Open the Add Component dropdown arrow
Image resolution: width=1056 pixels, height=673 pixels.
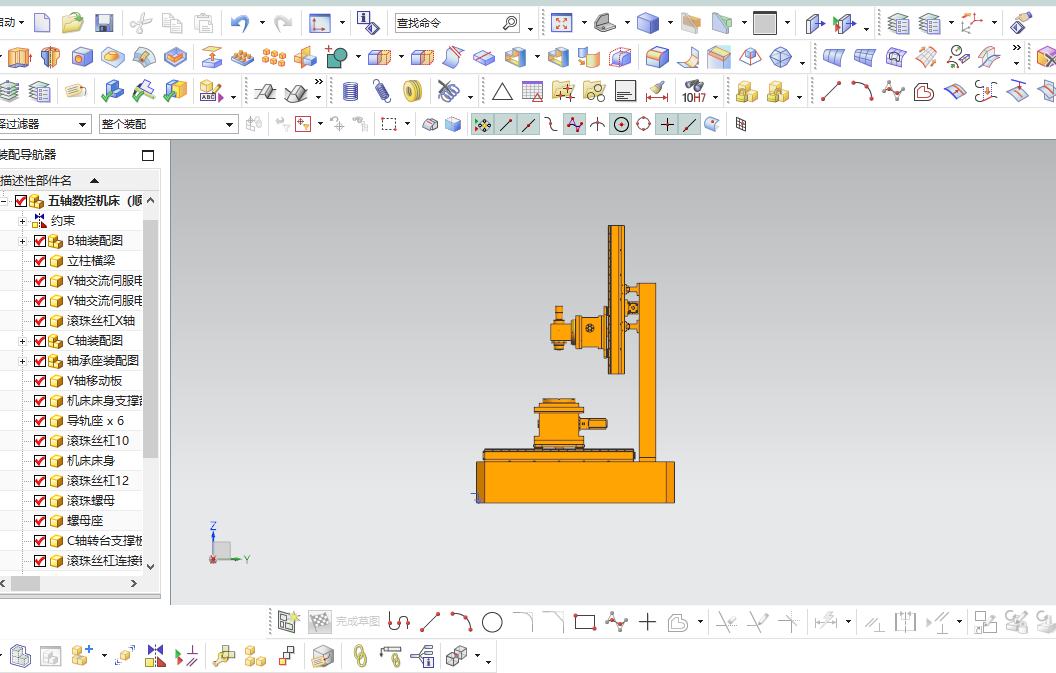104,655
